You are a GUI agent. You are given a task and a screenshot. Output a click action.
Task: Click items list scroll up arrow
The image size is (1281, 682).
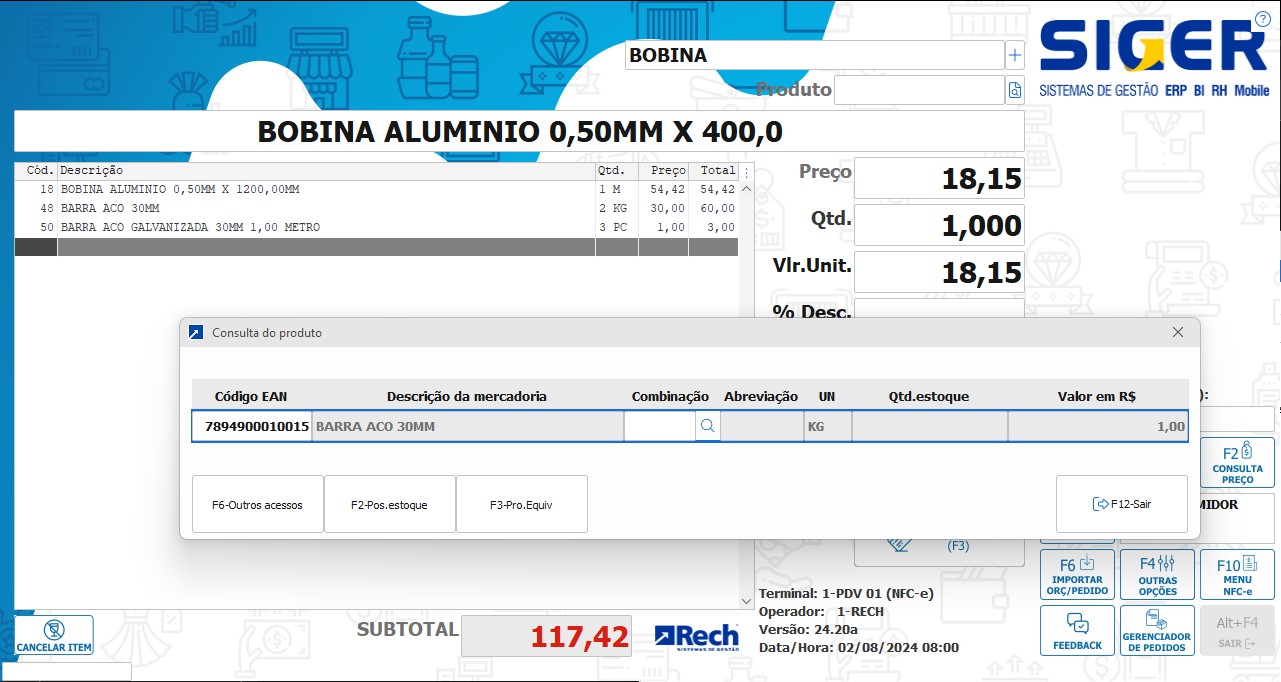[746, 190]
